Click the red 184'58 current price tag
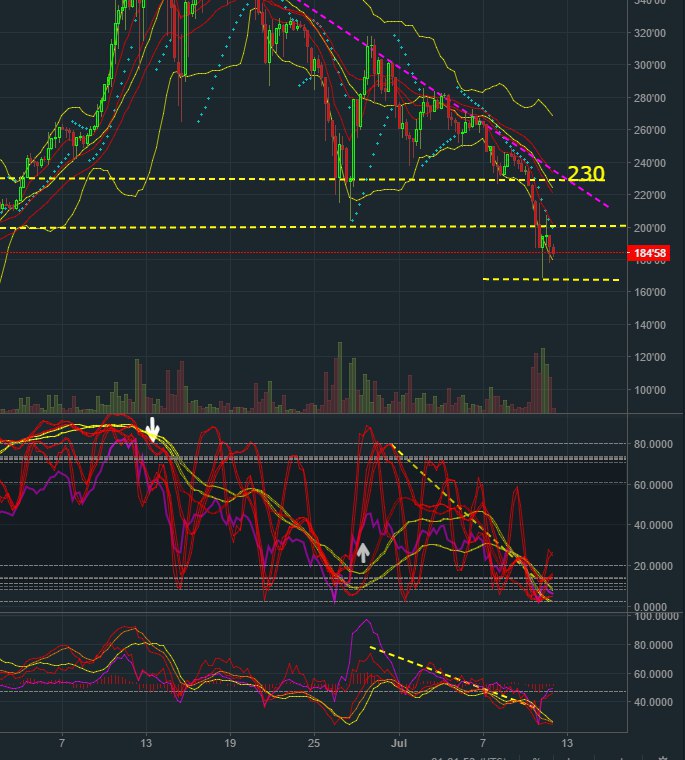The width and height of the screenshot is (685, 760). click(x=648, y=253)
